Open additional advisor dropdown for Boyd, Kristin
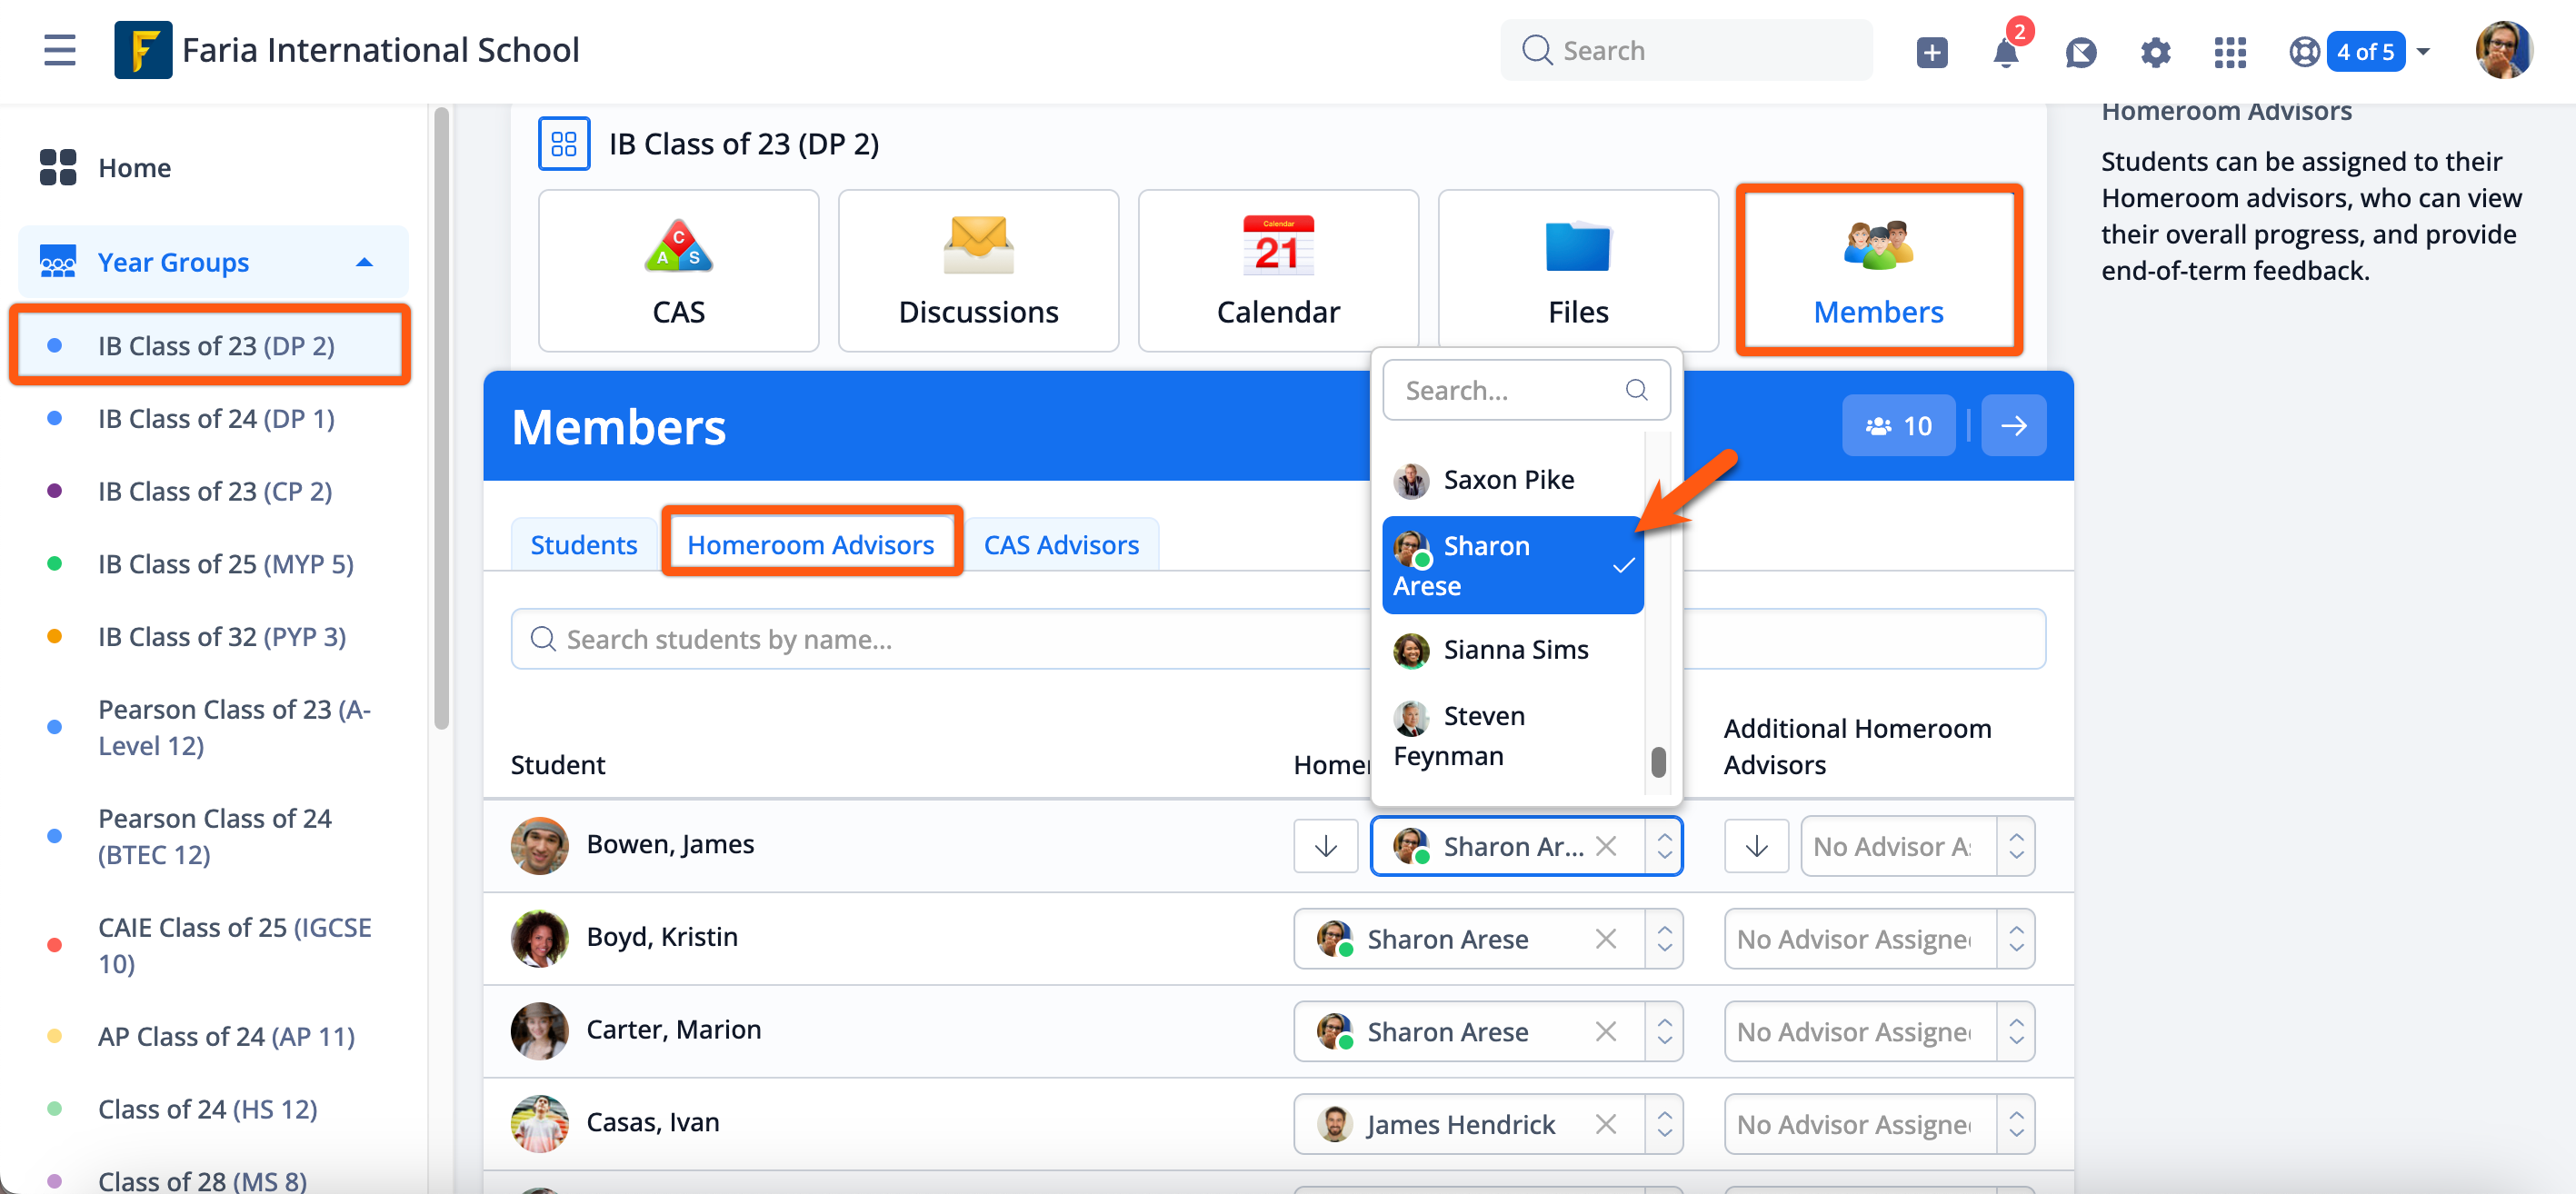Viewport: 2576px width, 1194px height. tap(2015, 939)
